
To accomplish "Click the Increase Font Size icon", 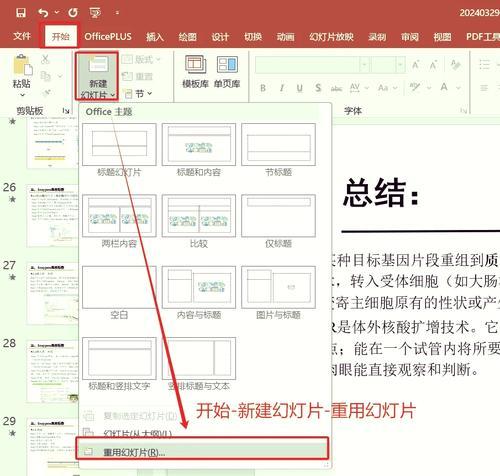I will pos(416,65).
